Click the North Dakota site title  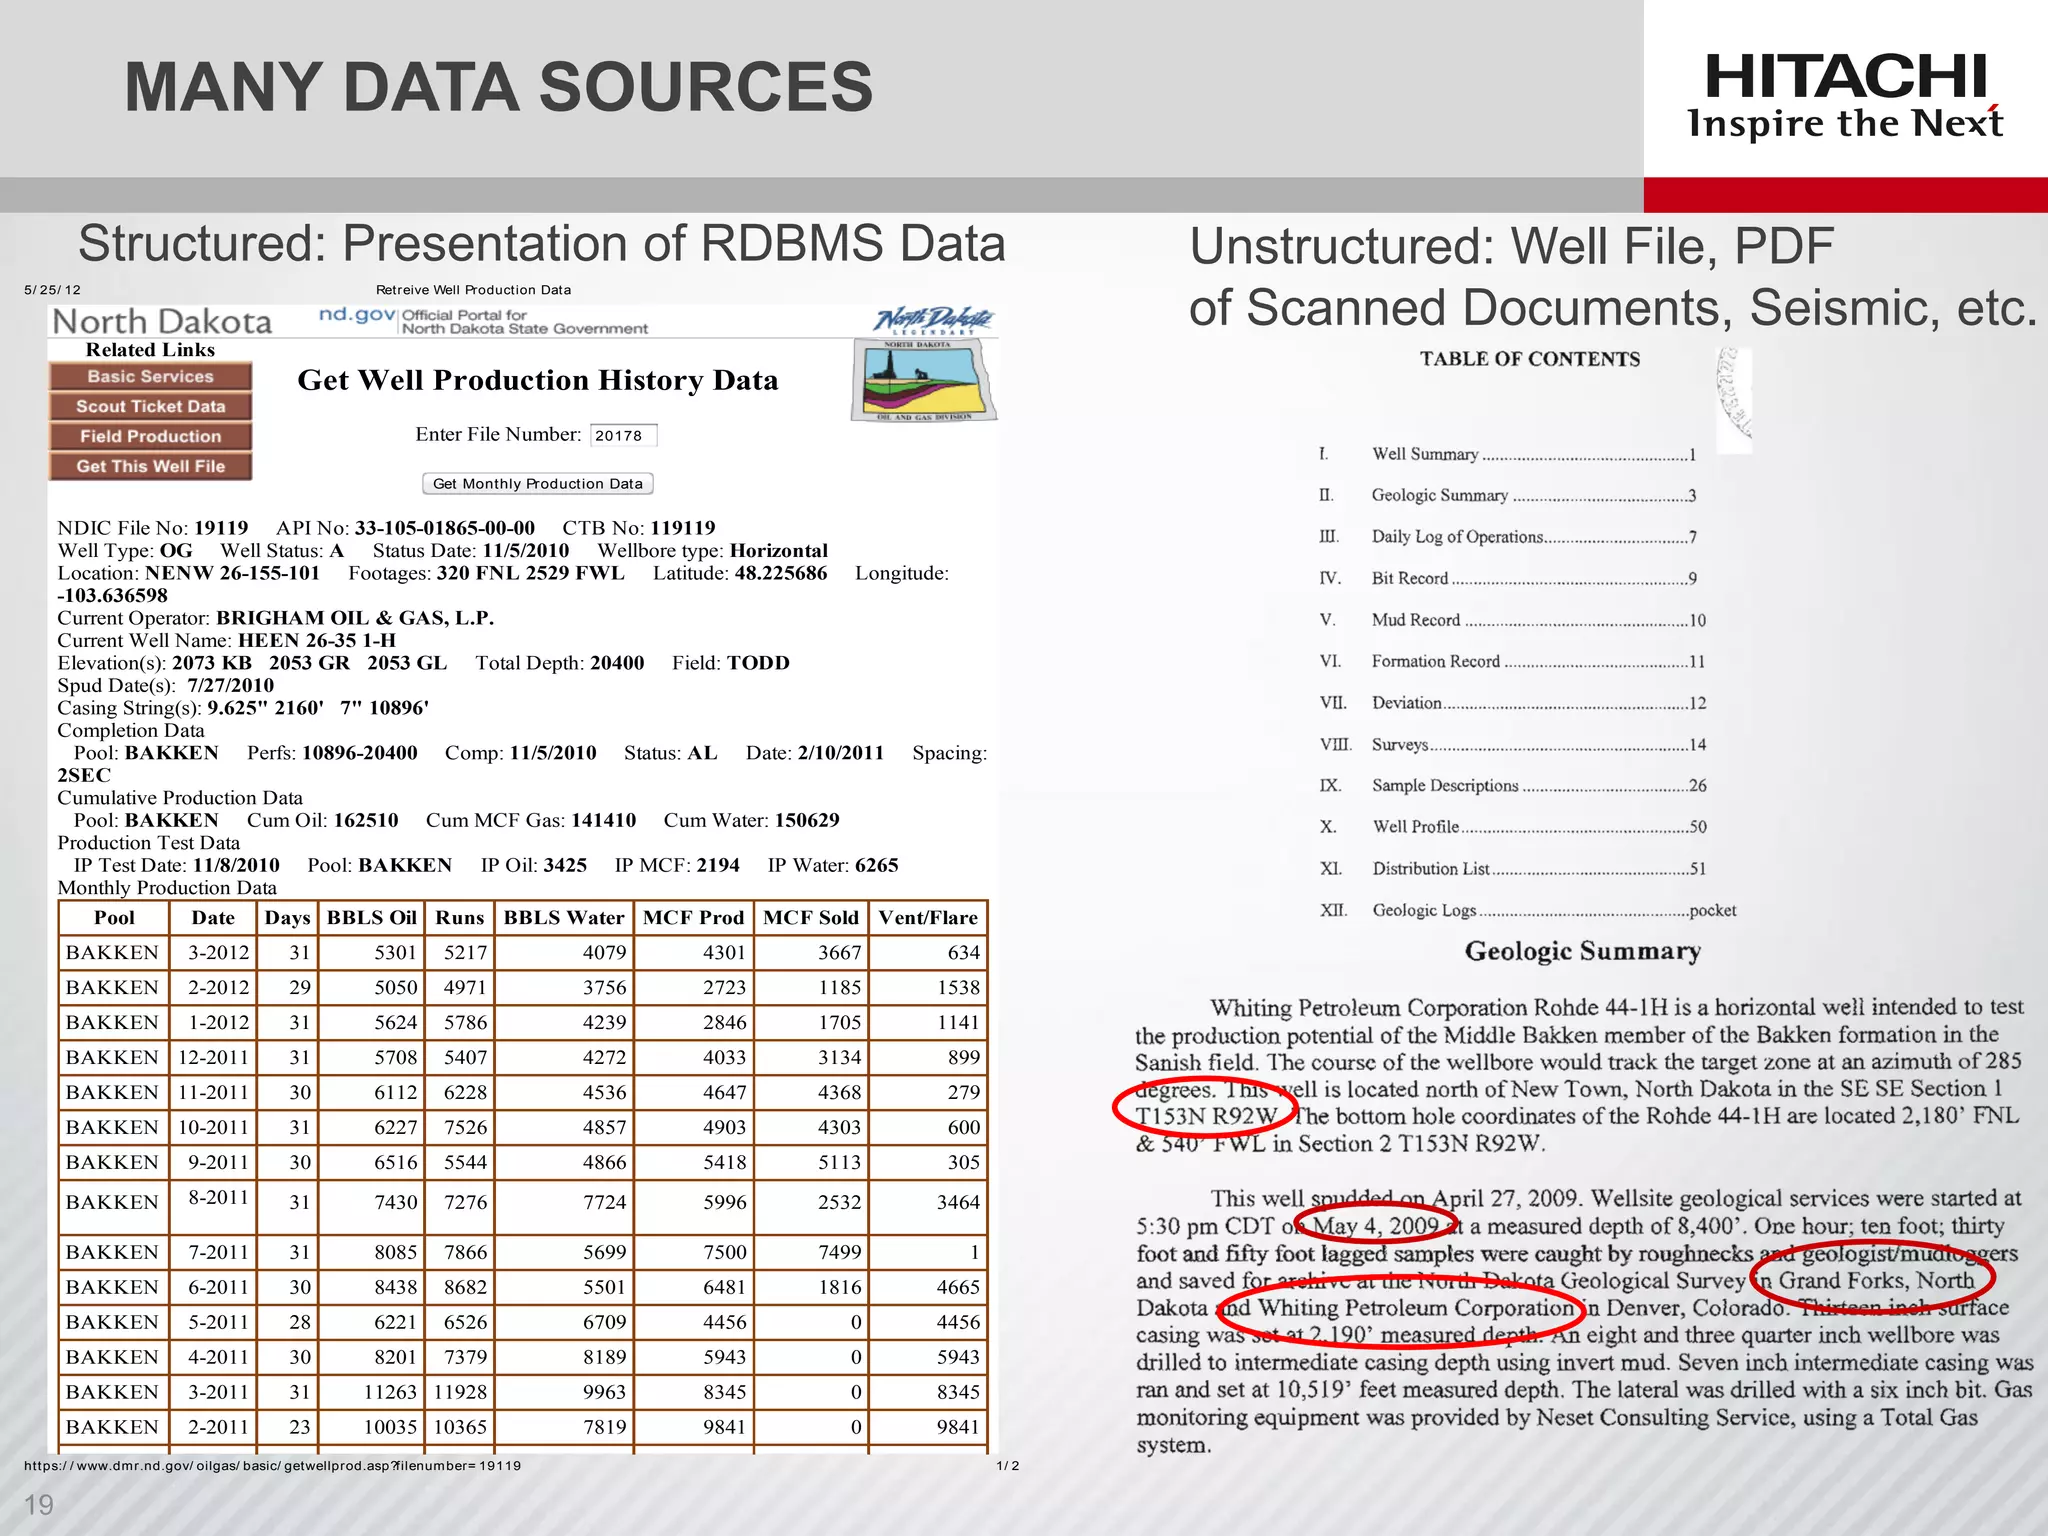tap(162, 322)
